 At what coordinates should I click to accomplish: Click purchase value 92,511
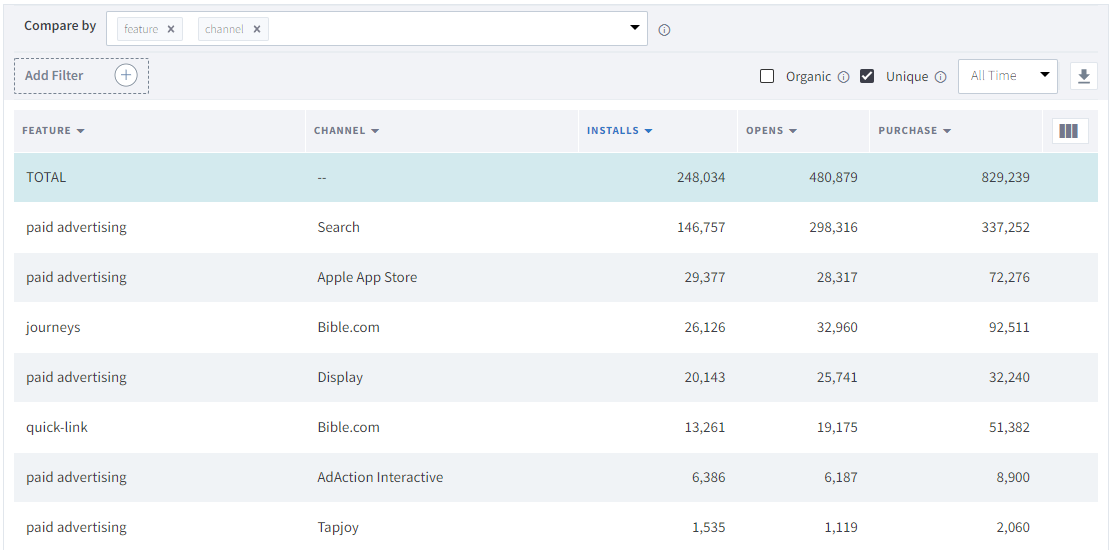1009,328
